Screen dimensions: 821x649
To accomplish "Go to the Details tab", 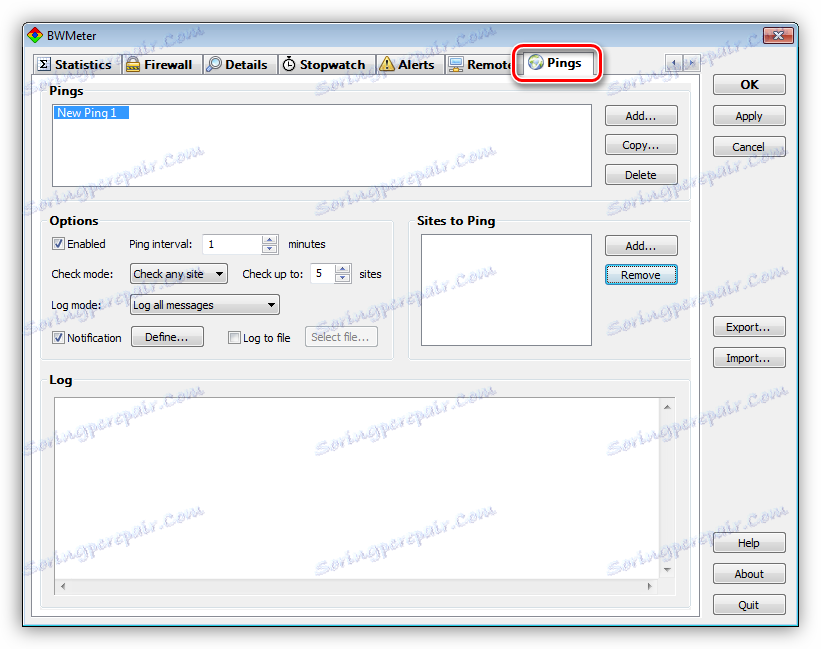I will (239, 64).
